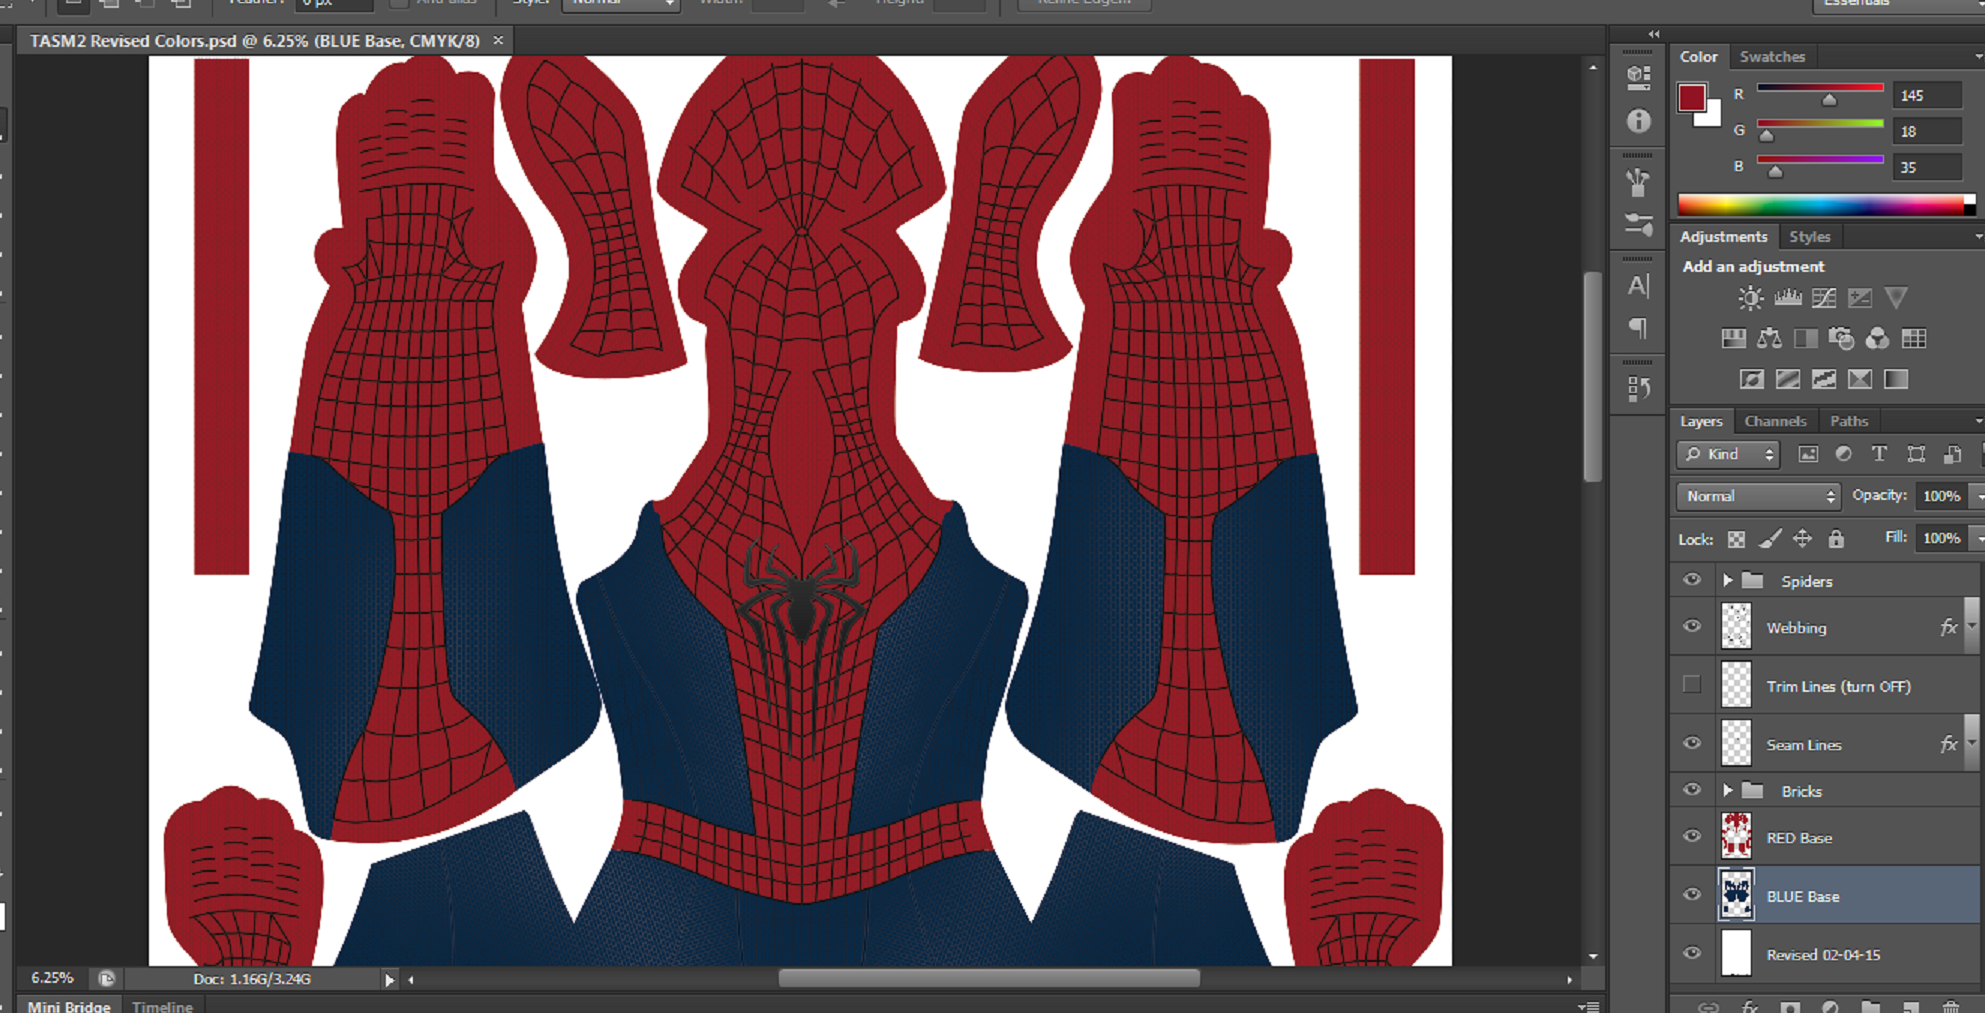
Task: Toggle lock image pixels brush icon
Action: click(1770, 539)
